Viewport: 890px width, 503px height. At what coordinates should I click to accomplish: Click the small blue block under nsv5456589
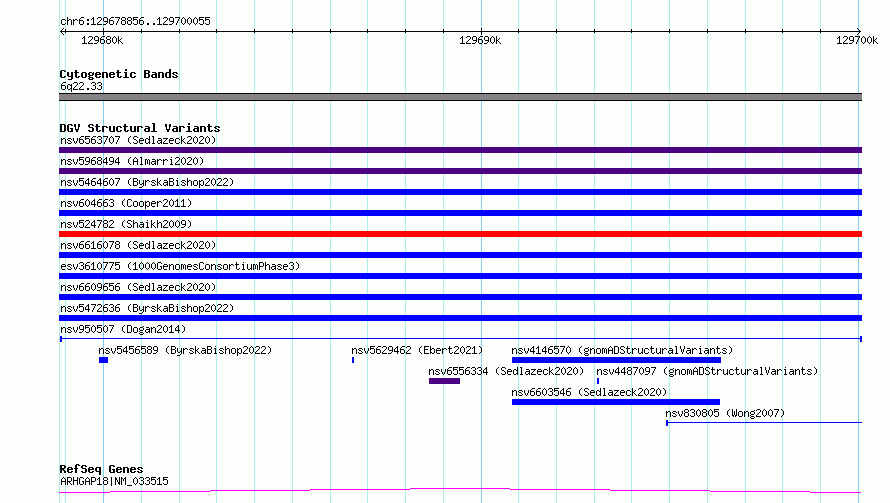pos(103,360)
